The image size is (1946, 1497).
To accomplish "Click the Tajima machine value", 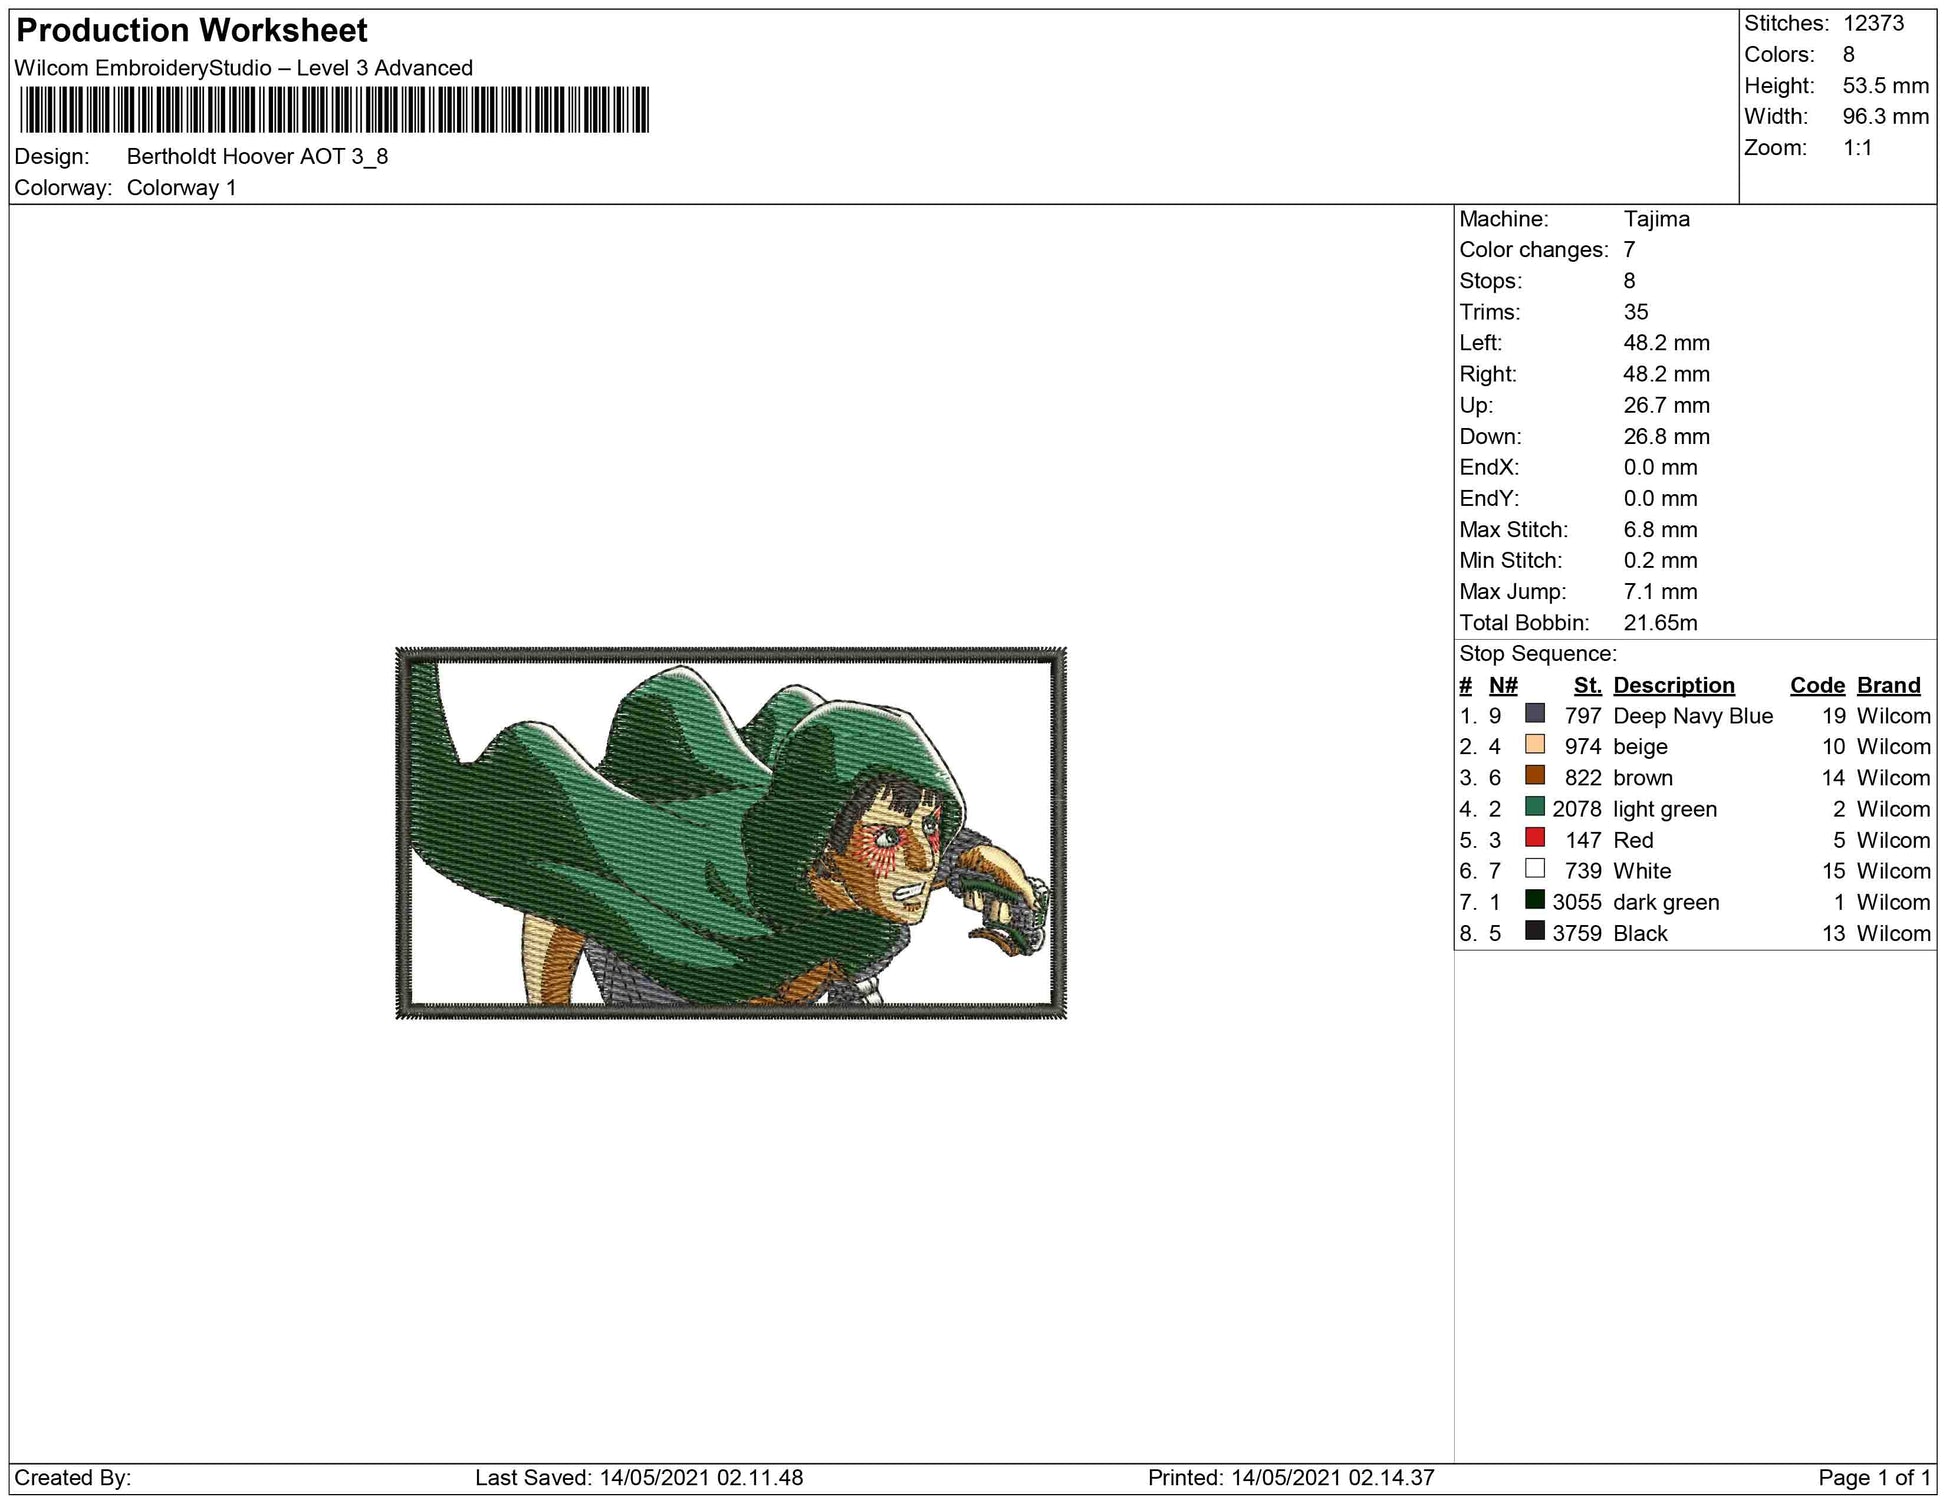I will click(x=1656, y=219).
